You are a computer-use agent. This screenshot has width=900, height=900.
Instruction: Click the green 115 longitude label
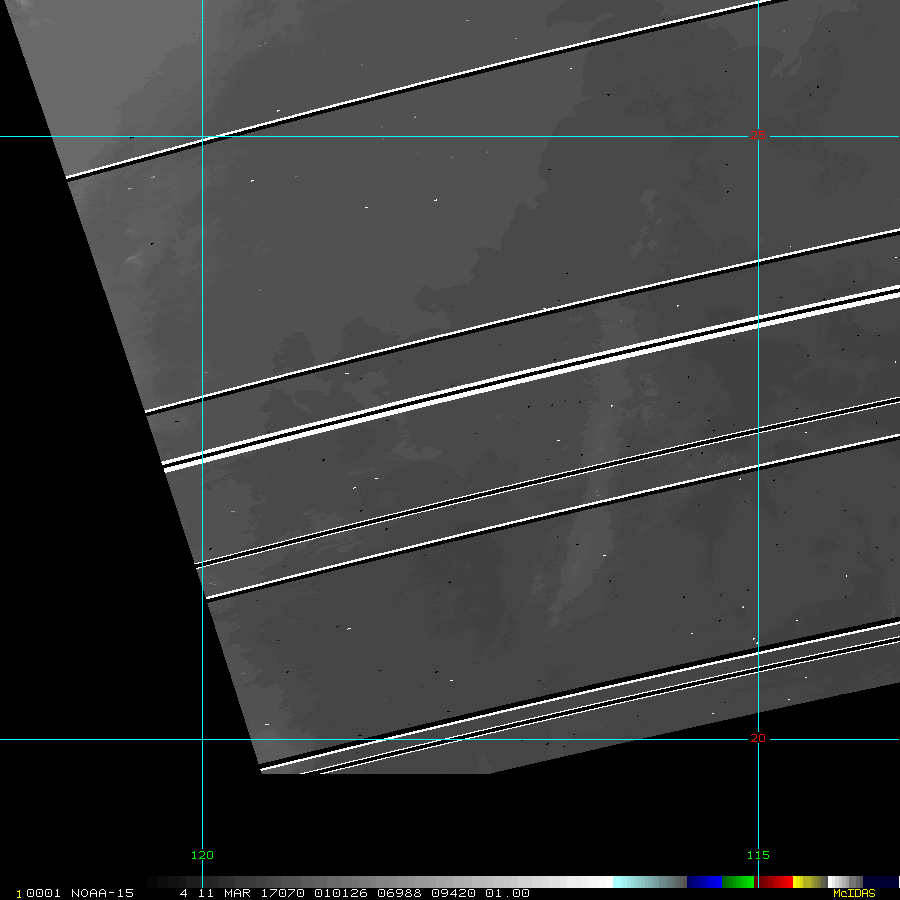[758, 855]
